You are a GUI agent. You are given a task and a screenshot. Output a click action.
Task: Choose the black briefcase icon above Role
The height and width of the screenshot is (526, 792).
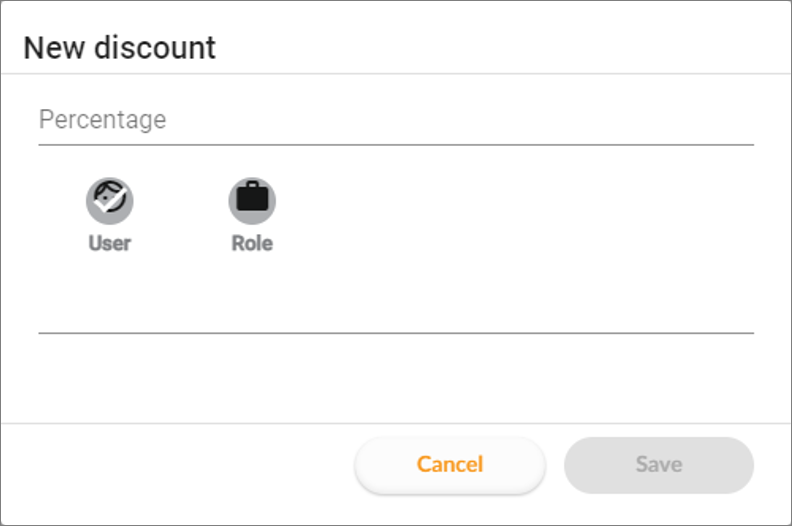click(252, 201)
